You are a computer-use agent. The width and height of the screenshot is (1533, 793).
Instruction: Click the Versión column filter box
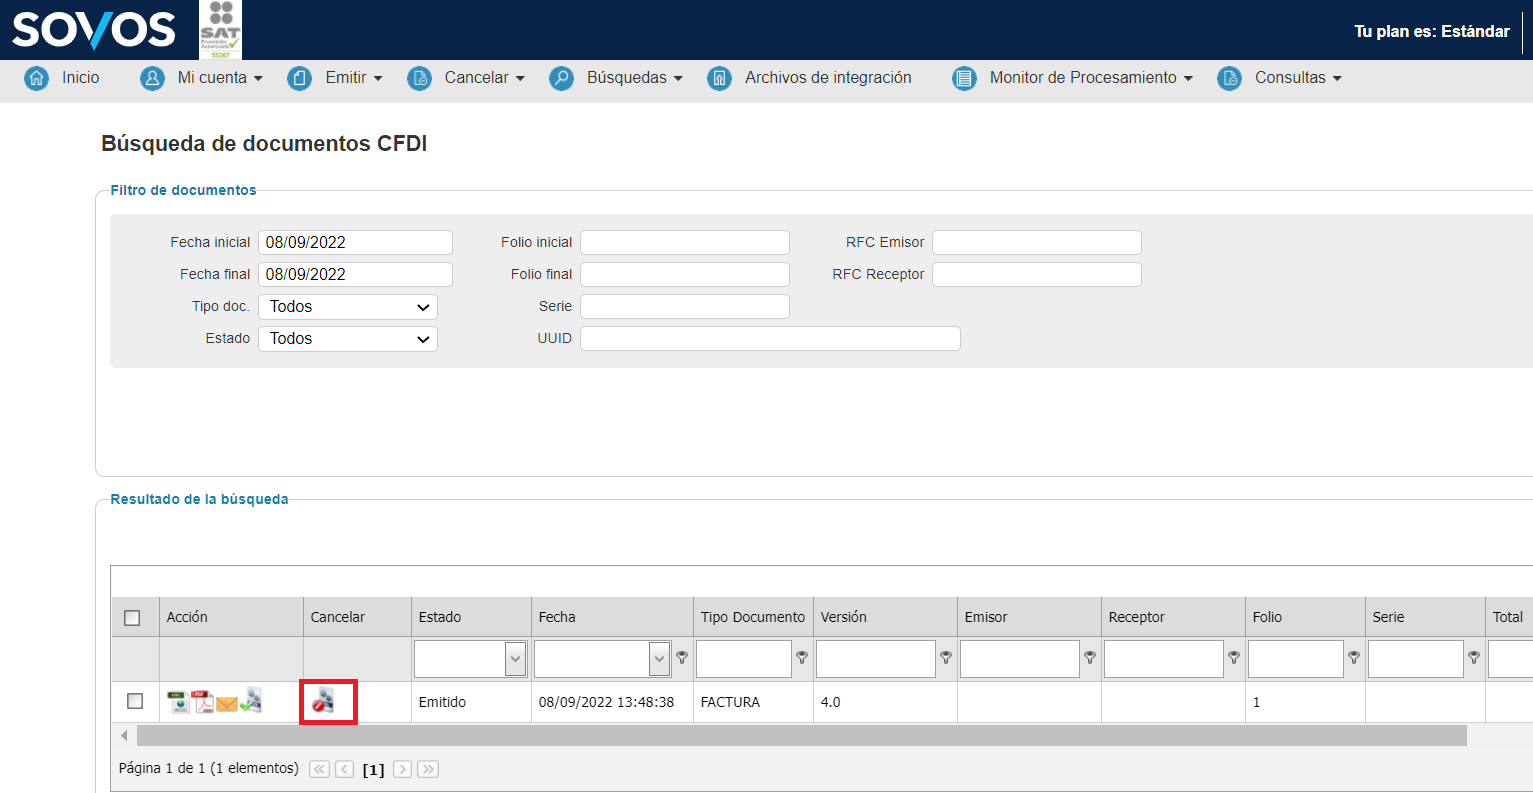pos(876,659)
